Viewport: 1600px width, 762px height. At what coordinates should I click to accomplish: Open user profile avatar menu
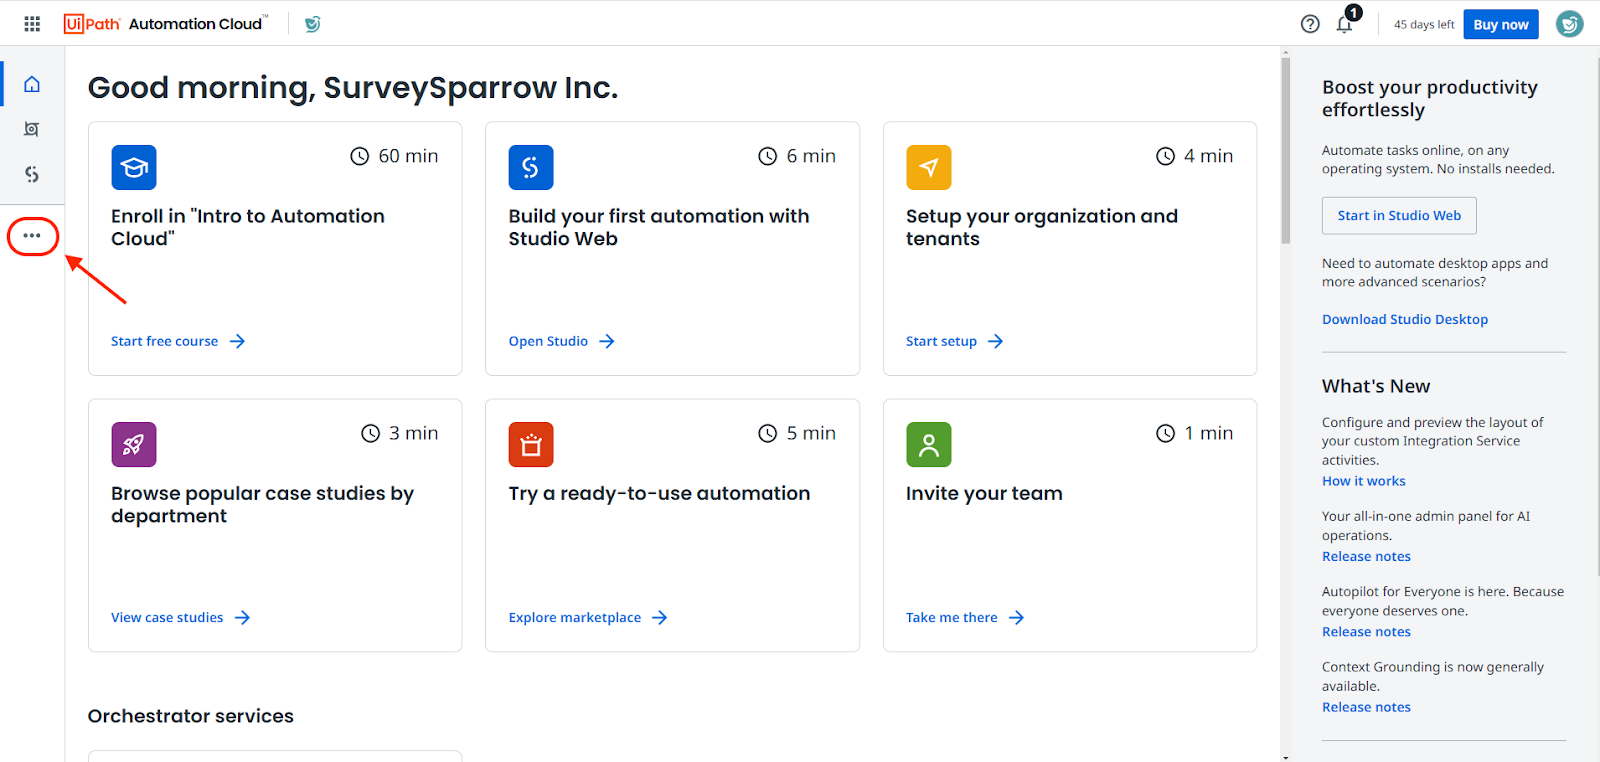point(1569,24)
